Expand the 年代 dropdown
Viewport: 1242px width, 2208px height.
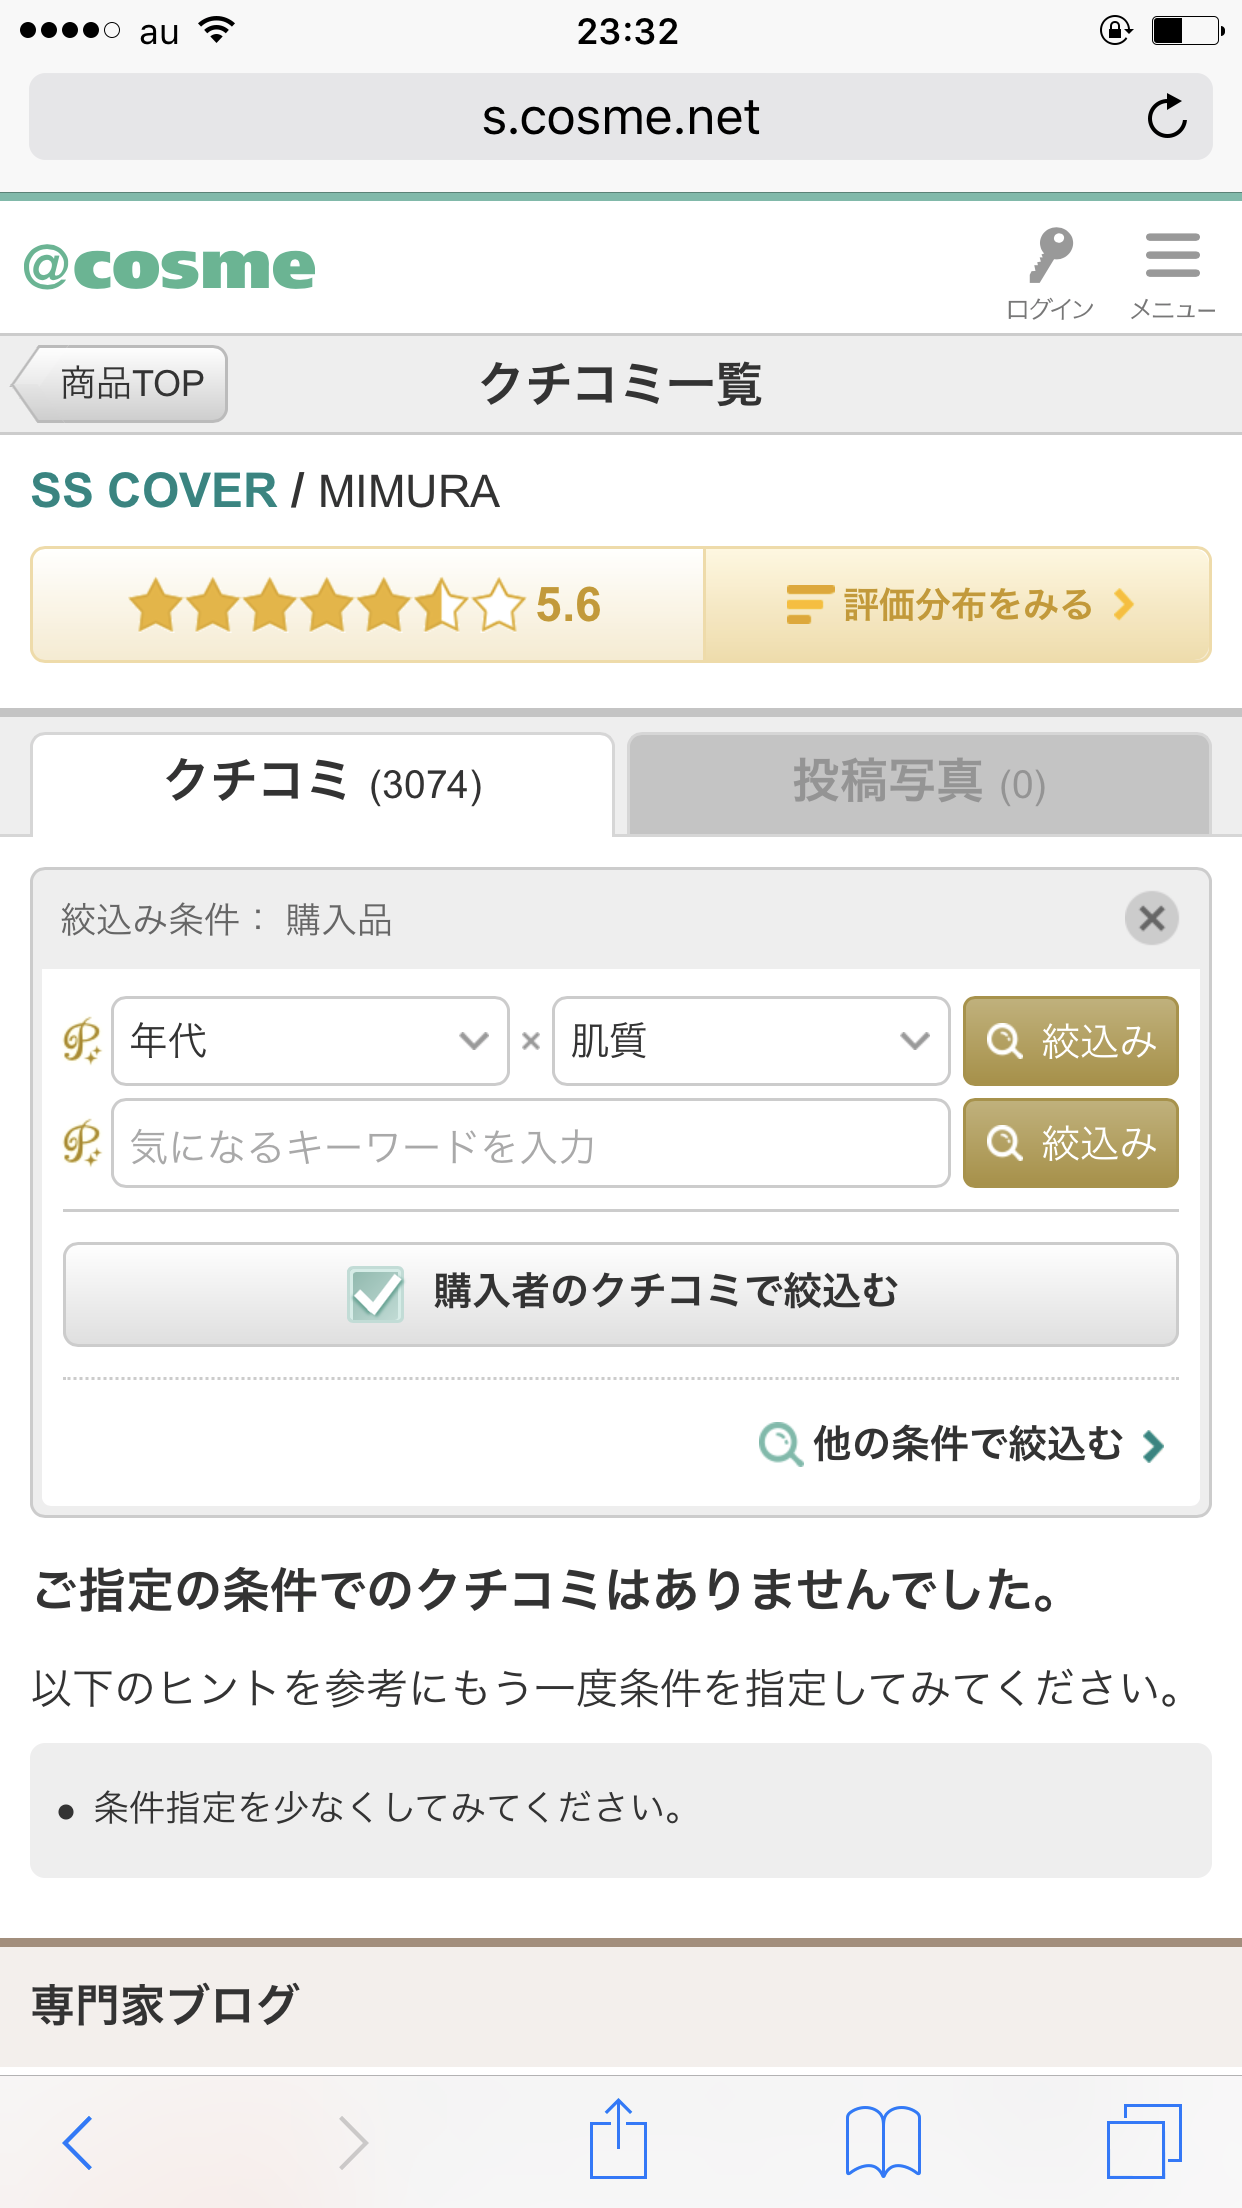pyautogui.click(x=310, y=1041)
